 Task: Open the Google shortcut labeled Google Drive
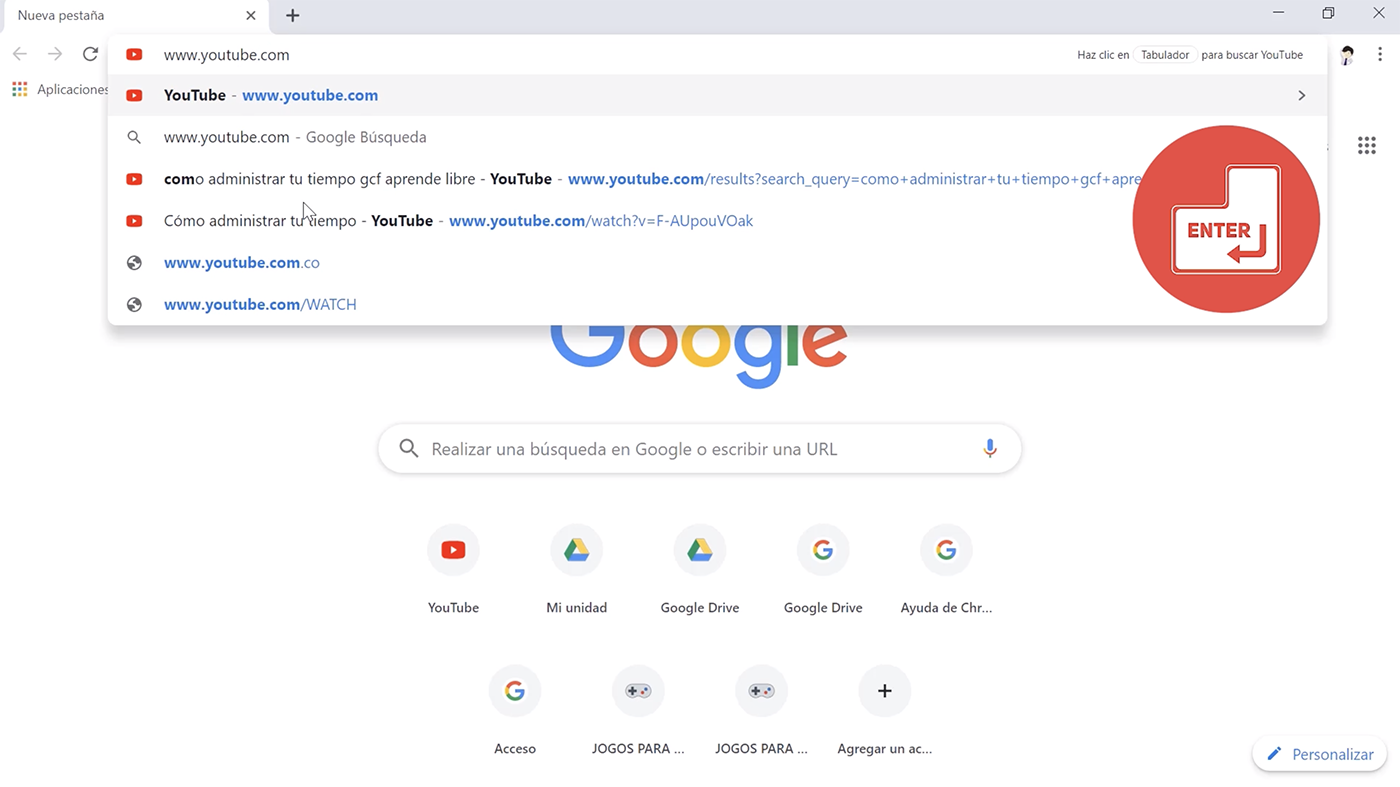coord(823,568)
